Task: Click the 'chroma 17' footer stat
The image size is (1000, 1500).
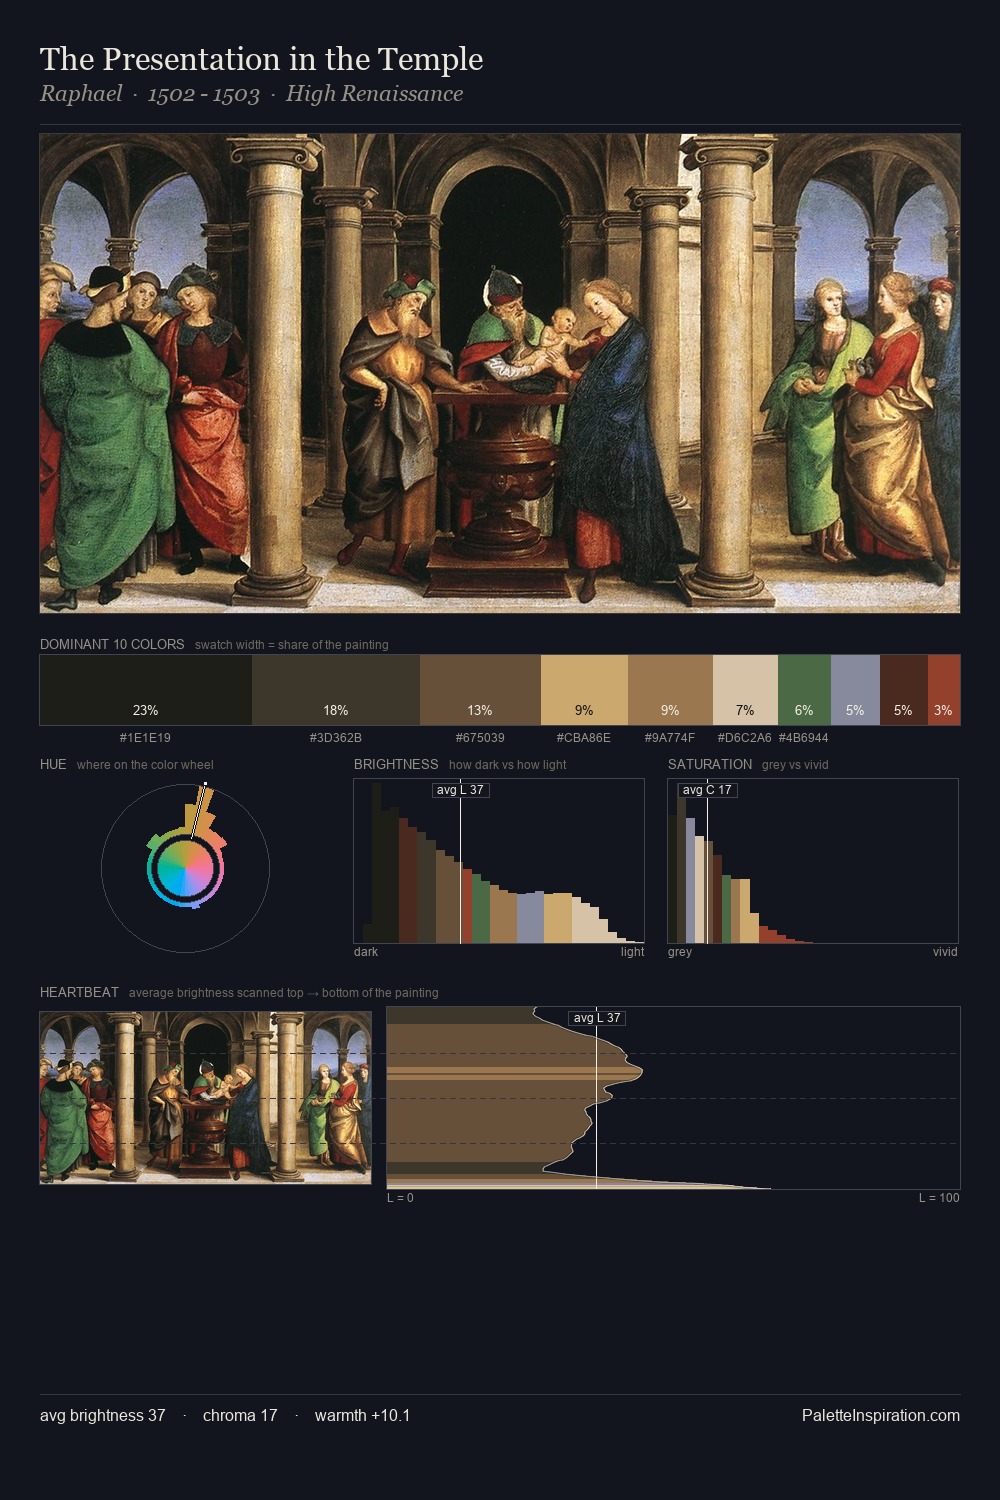Action: pyautogui.click(x=240, y=1415)
